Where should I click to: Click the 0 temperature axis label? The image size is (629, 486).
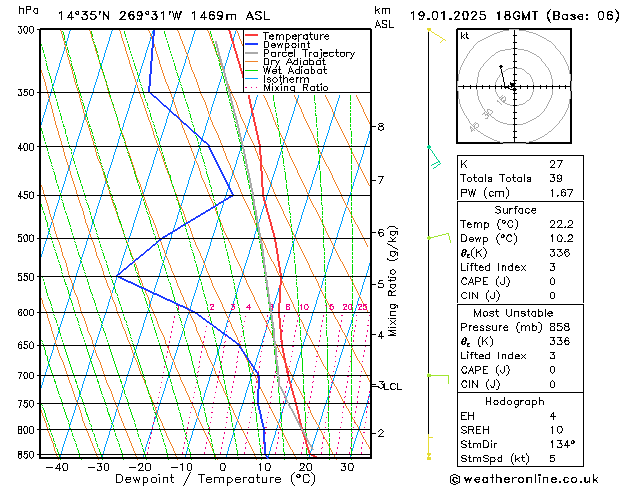coord(223,467)
